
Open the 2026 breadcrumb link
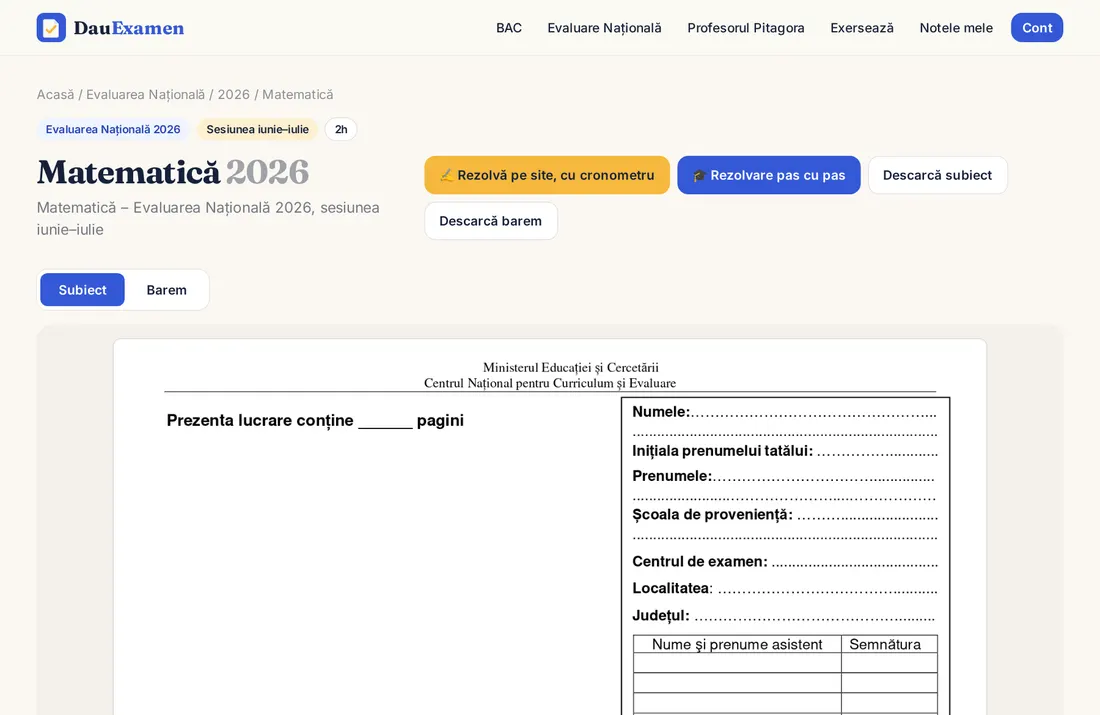coord(234,95)
